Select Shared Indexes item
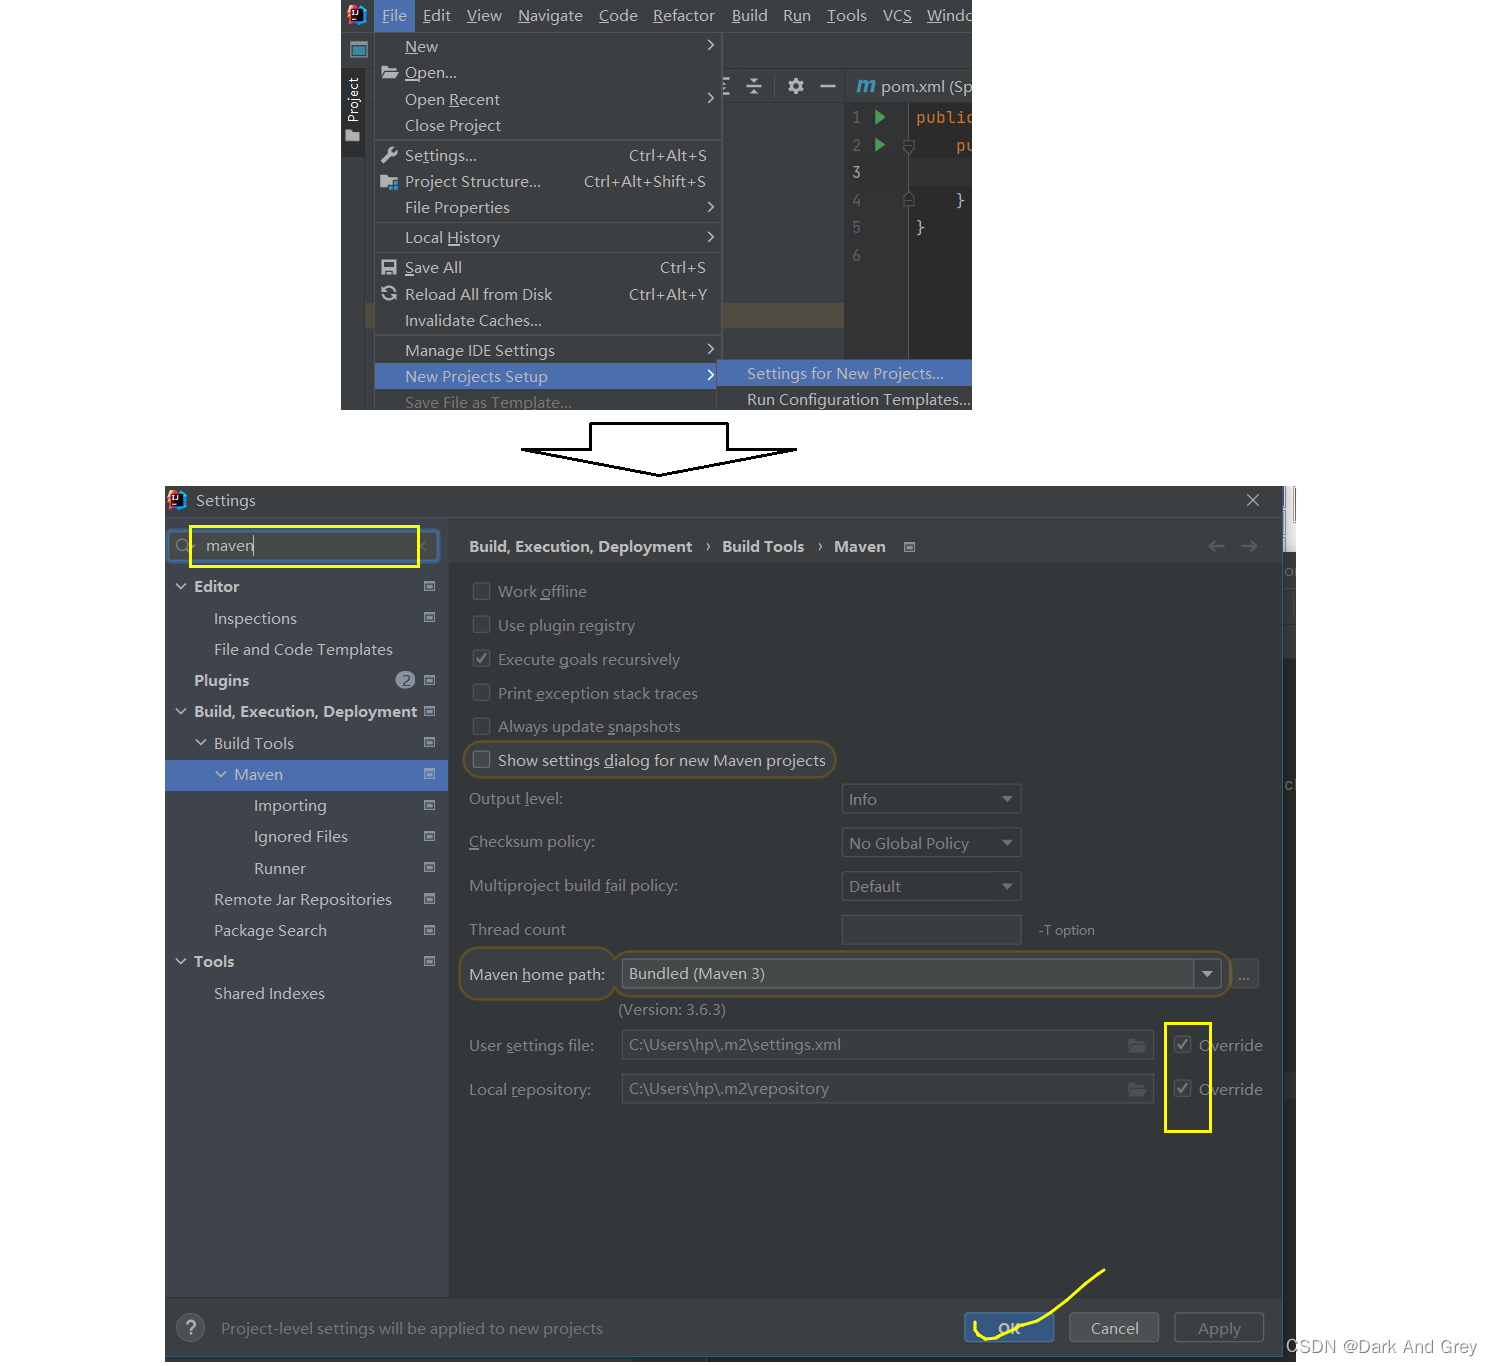Image resolution: width=1493 pixels, height=1366 pixels. [x=269, y=993]
